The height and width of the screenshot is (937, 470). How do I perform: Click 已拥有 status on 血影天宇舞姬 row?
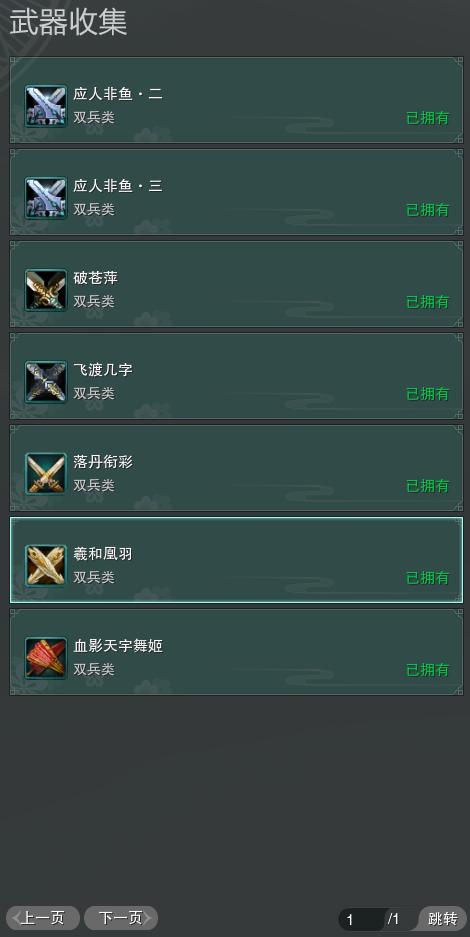(x=428, y=670)
